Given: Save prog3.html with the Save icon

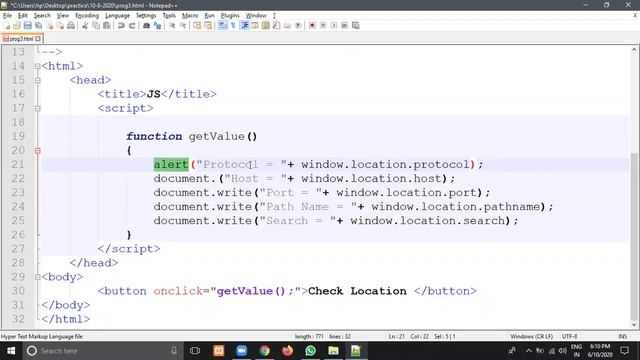Looking at the screenshot, I should tap(27, 25).
